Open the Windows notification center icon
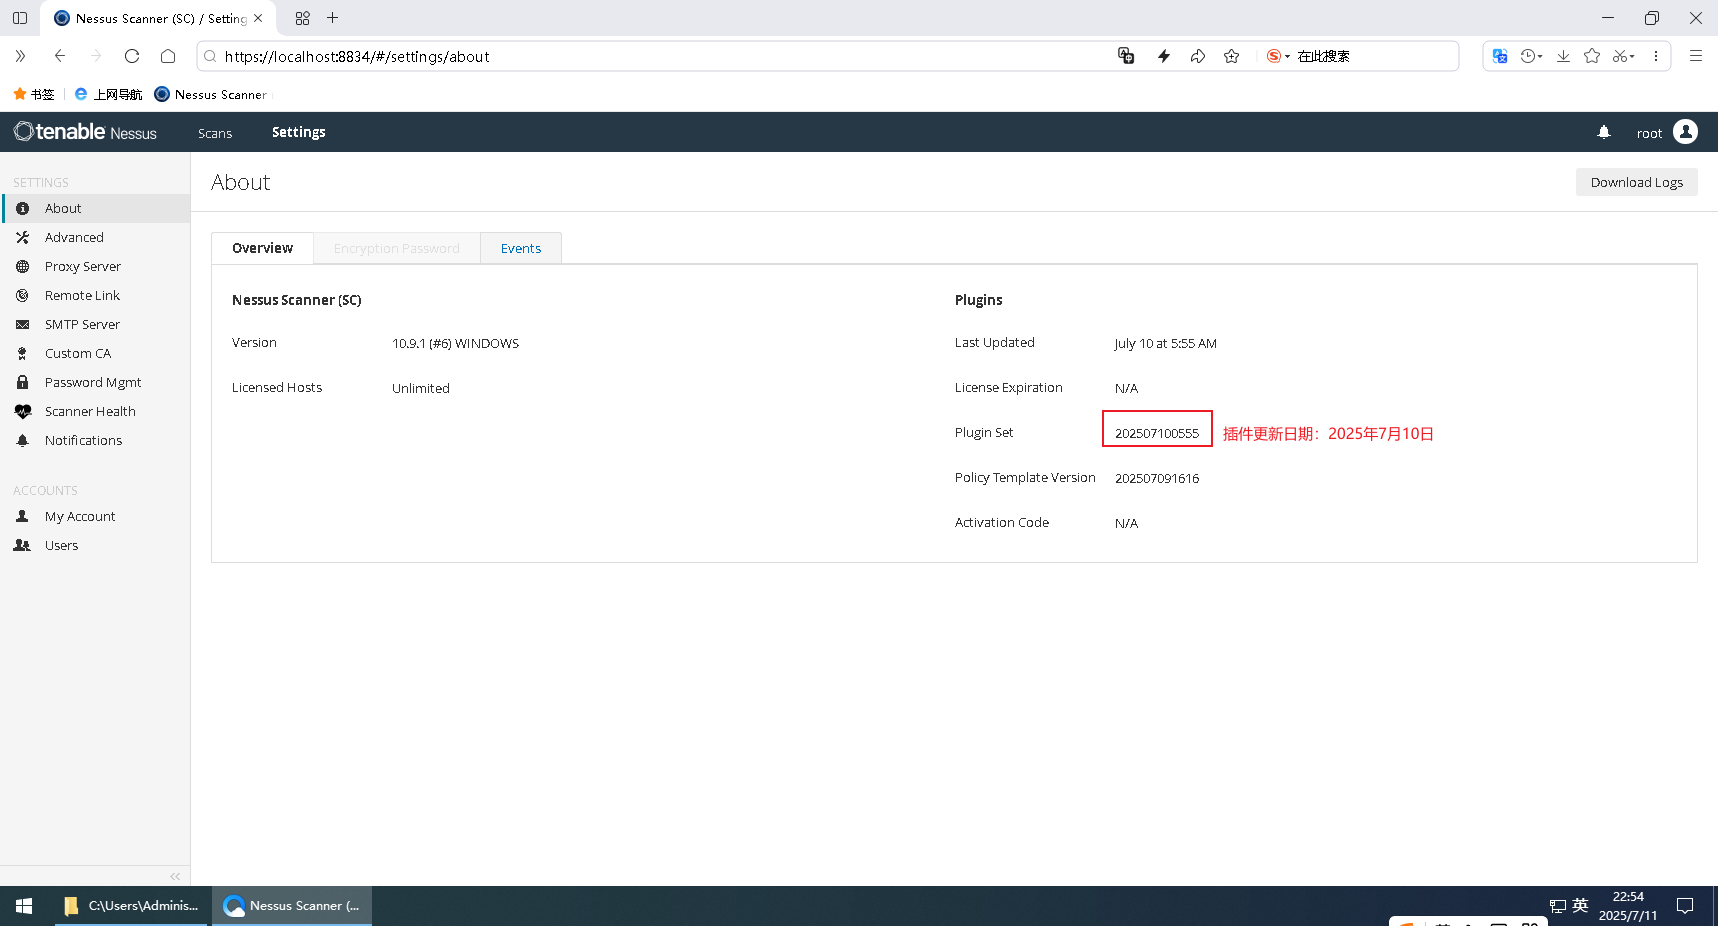The width and height of the screenshot is (1718, 926). 1685,906
